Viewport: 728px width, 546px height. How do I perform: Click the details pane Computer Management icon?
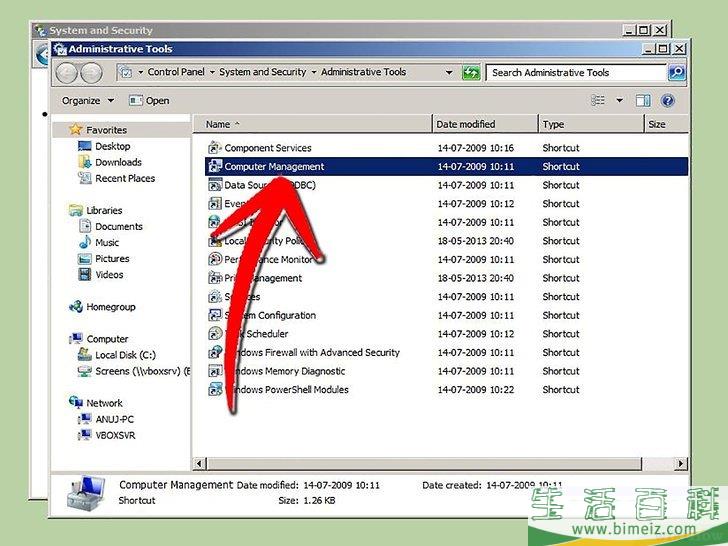(86, 493)
